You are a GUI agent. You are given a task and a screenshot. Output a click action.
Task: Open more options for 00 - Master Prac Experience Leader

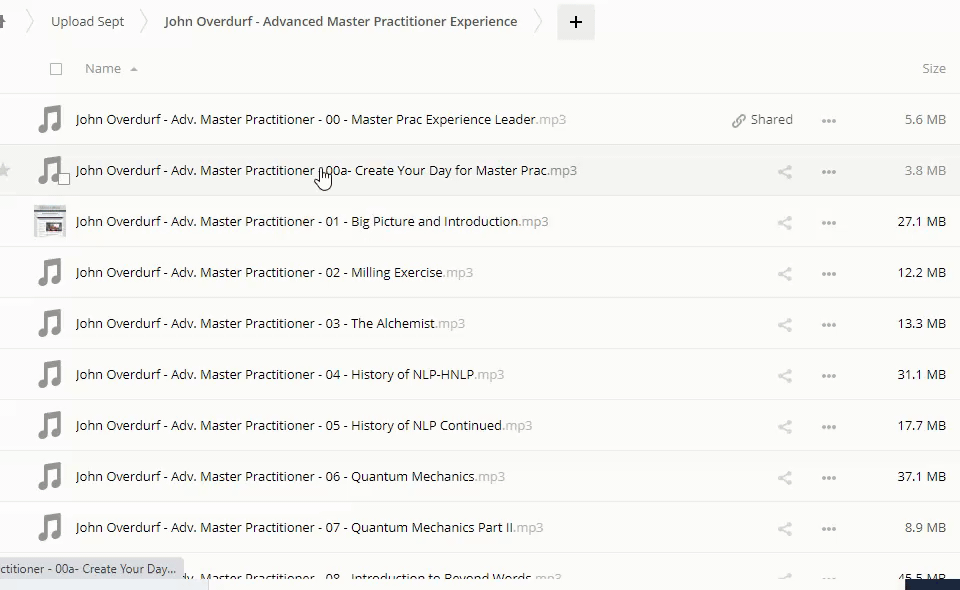click(828, 120)
